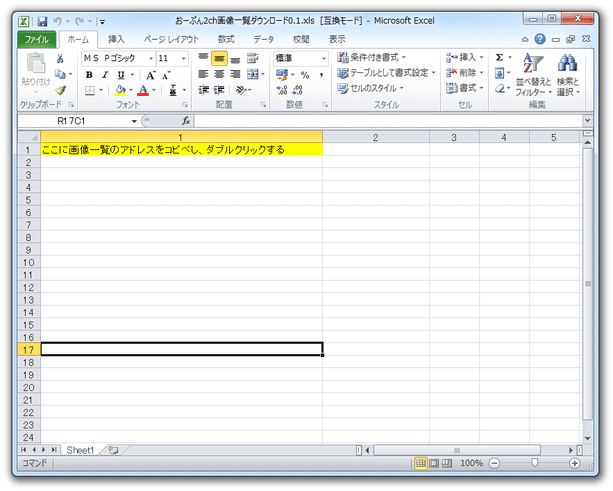The image size is (613, 491).
Task: Click the zoom slider handle
Action: click(534, 463)
